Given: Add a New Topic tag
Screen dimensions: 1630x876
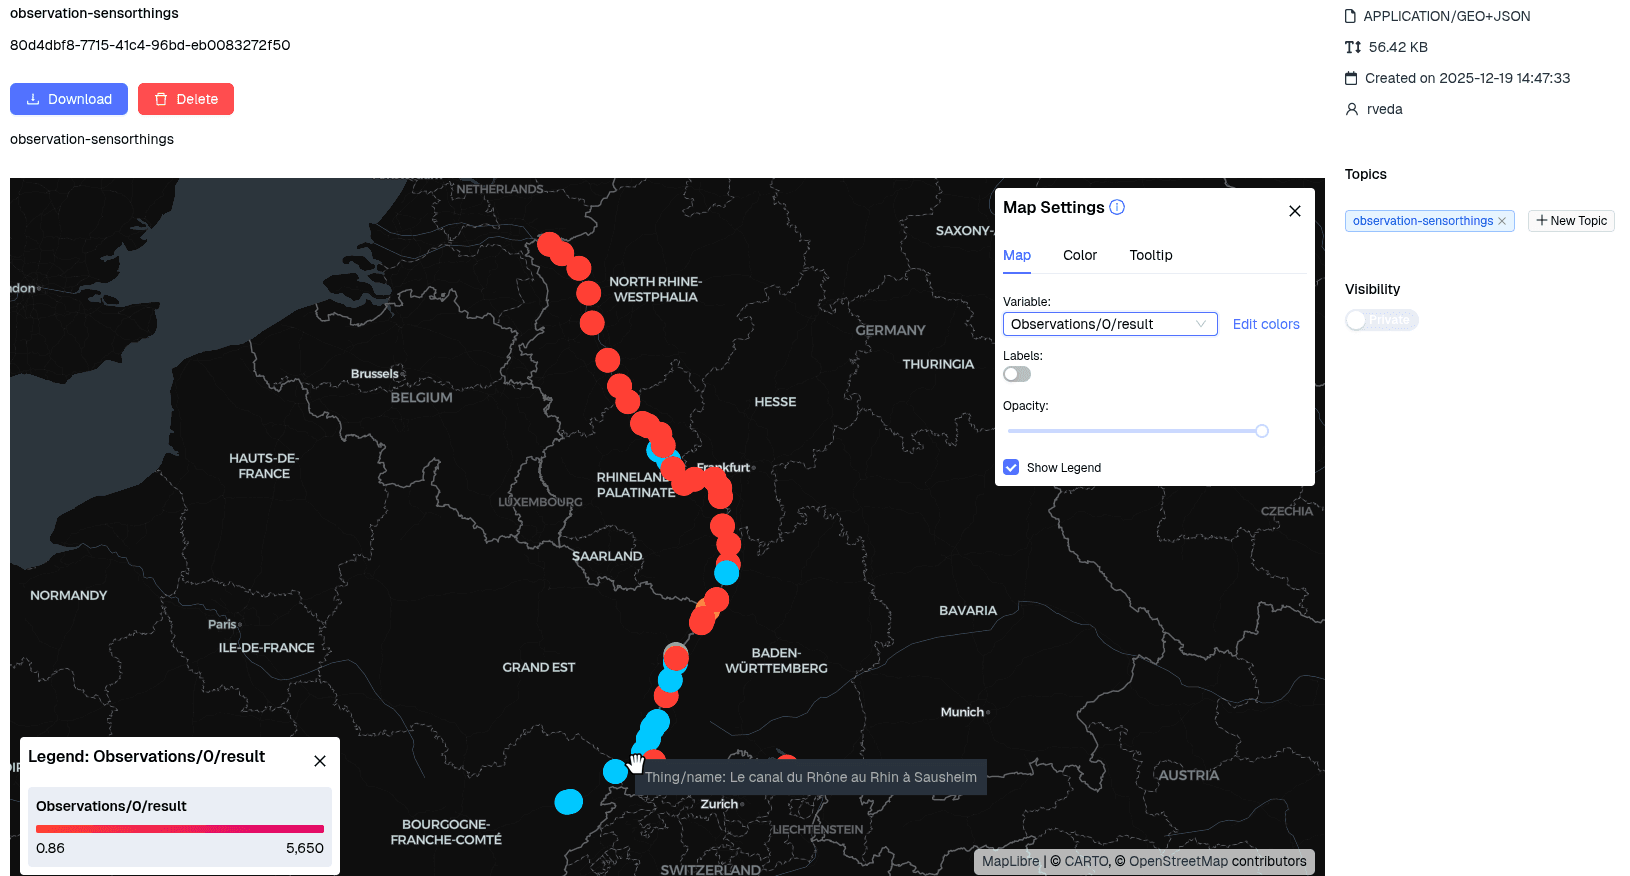Looking at the screenshot, I should [x=1570, y=221].
